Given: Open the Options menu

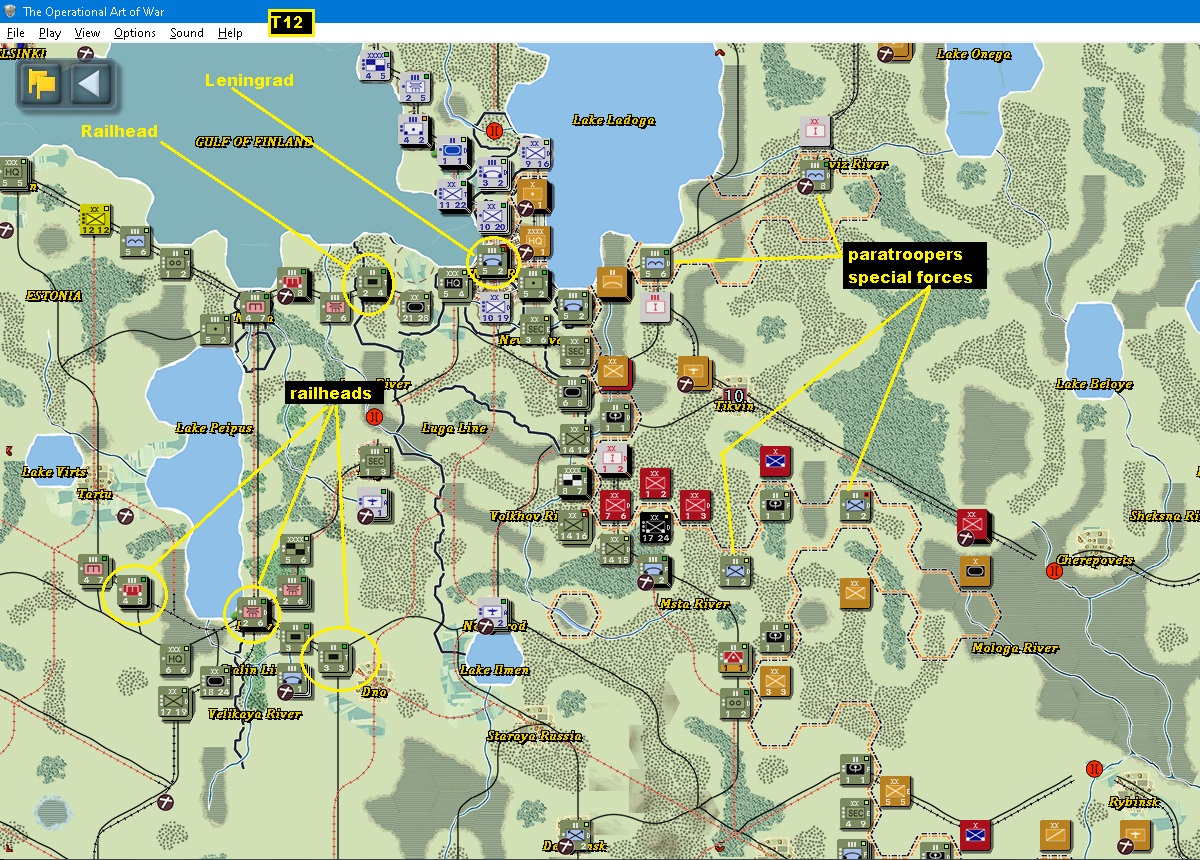Looking at the screenshot, I should [x=134, y=33].
